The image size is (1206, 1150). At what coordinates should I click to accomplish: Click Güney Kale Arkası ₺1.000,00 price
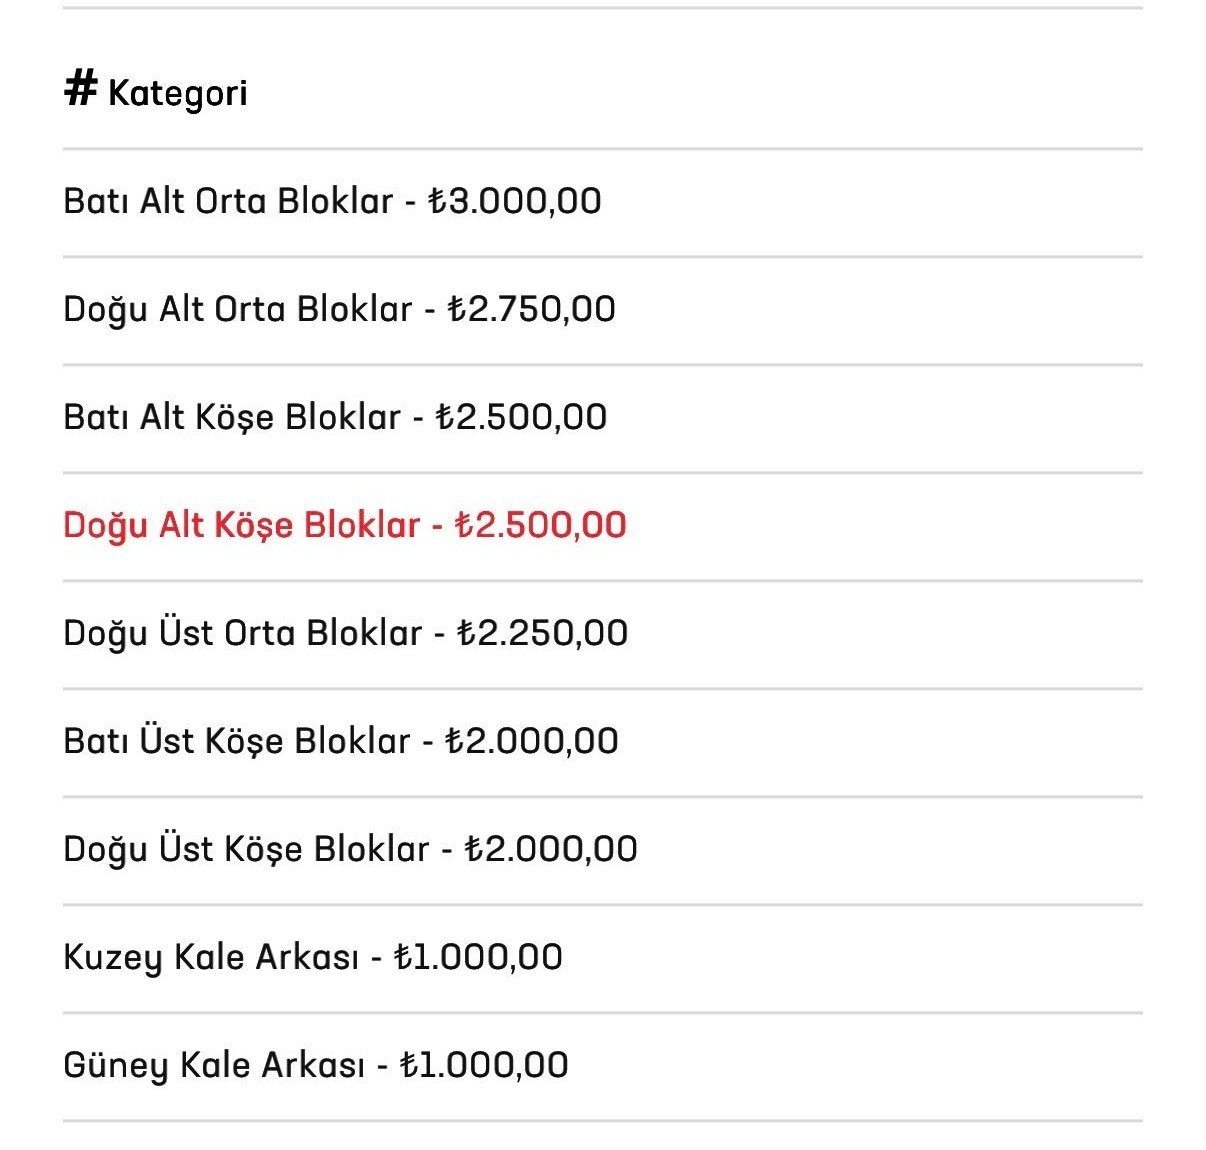[x=484, y=1065]
